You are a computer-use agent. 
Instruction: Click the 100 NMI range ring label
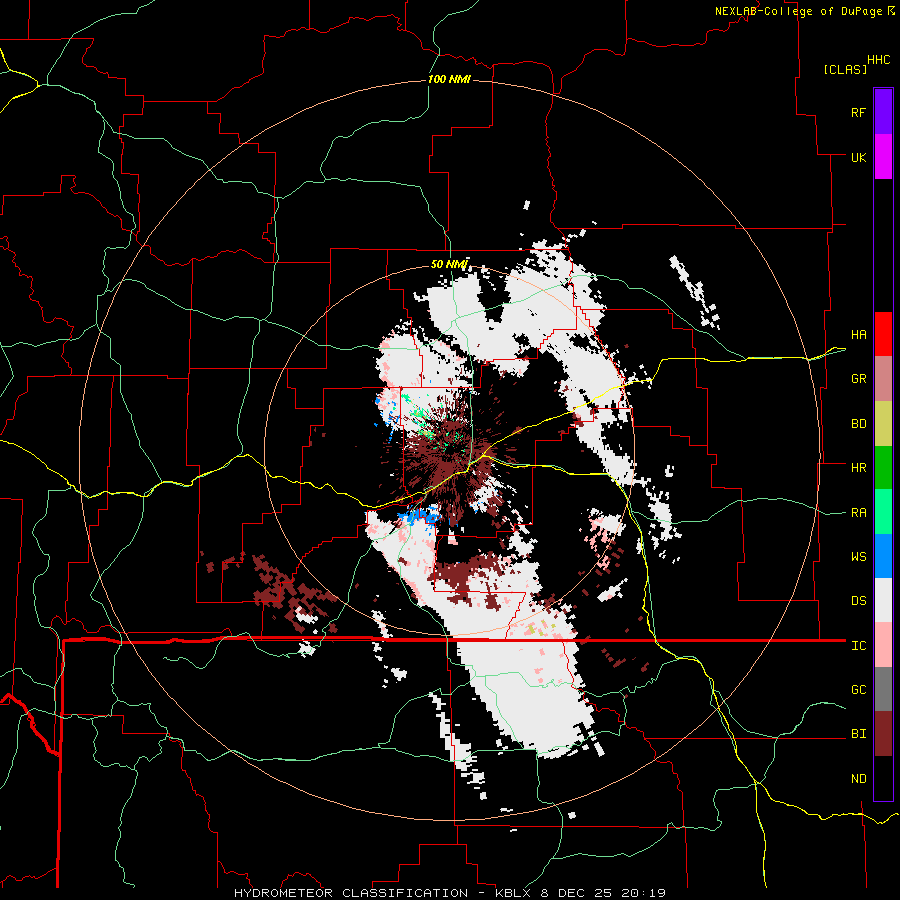[x=449, y=79]
